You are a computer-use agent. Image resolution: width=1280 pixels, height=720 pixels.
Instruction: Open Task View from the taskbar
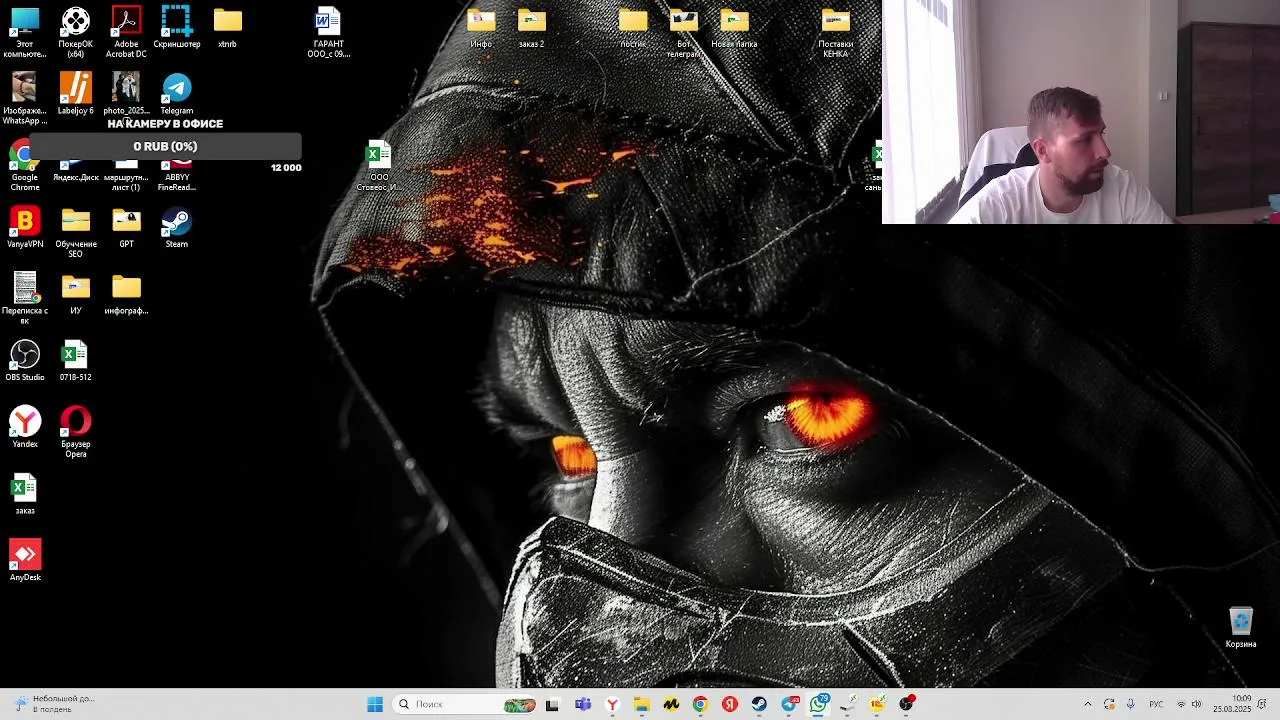[x=552, y=704]
